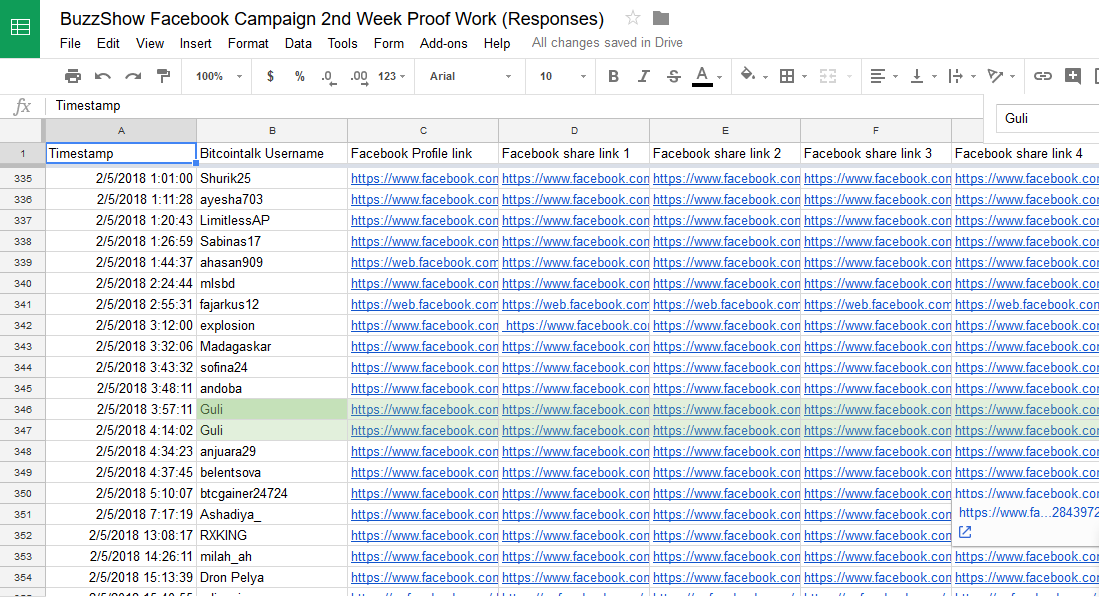Select the Bitcointalk Username header cell
1099x597 pixels.
point(272,153)
